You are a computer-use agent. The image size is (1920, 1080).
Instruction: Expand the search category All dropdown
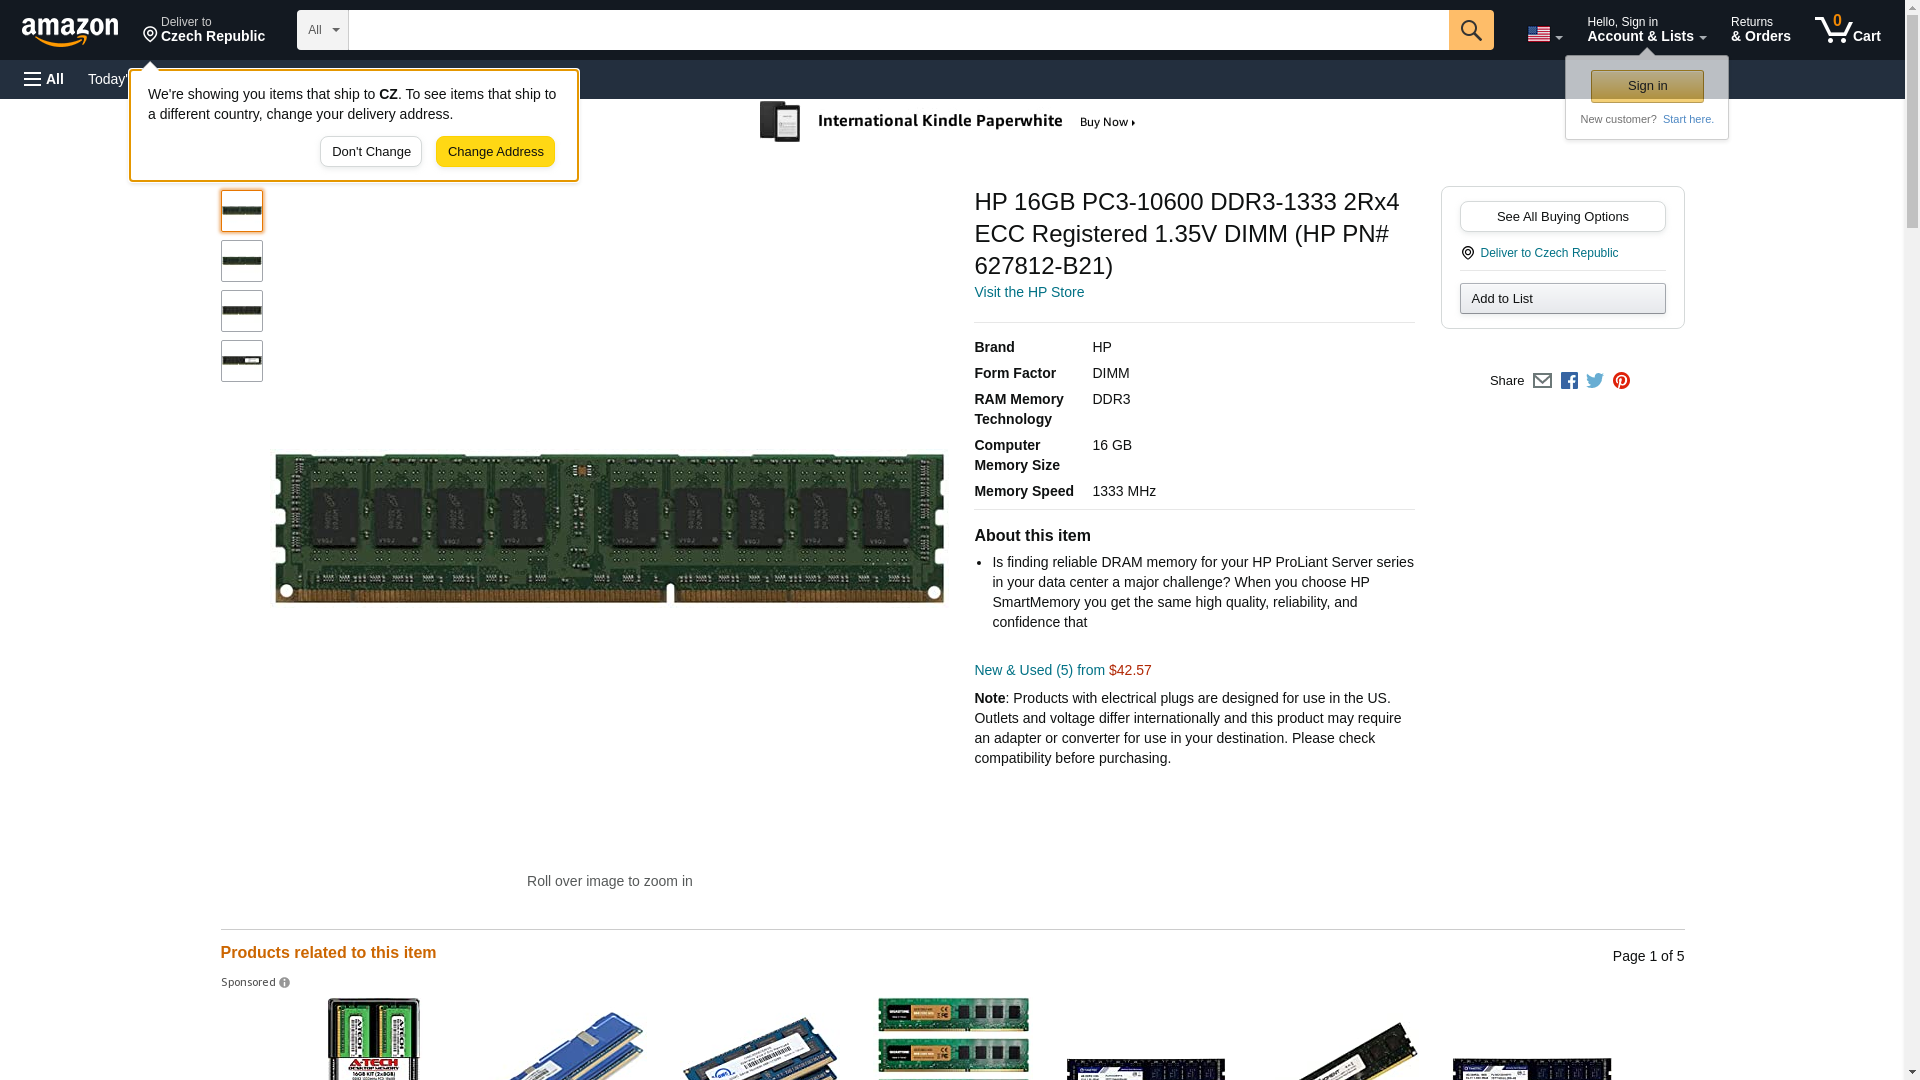(x=322, y=30)
